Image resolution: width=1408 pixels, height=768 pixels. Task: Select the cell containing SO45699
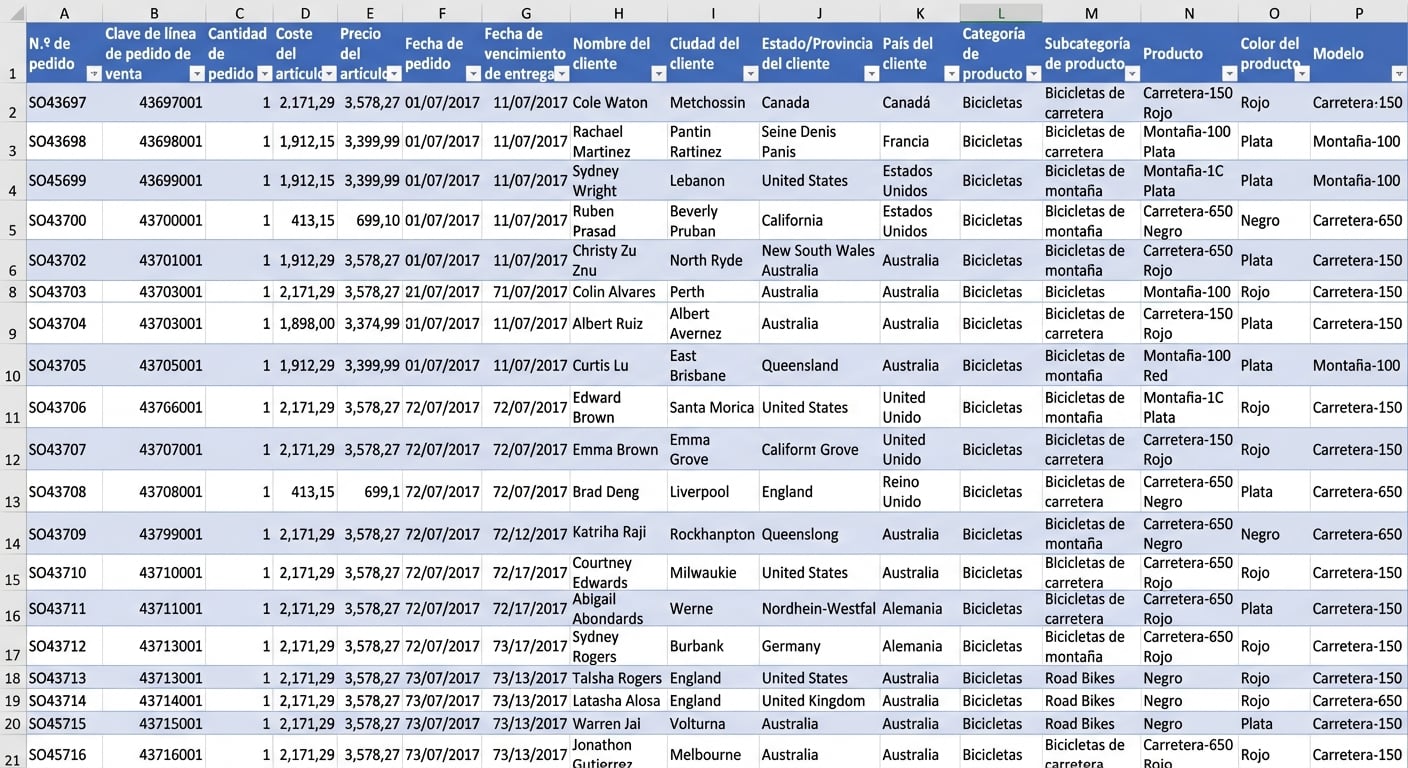click(x=64, y=181)
